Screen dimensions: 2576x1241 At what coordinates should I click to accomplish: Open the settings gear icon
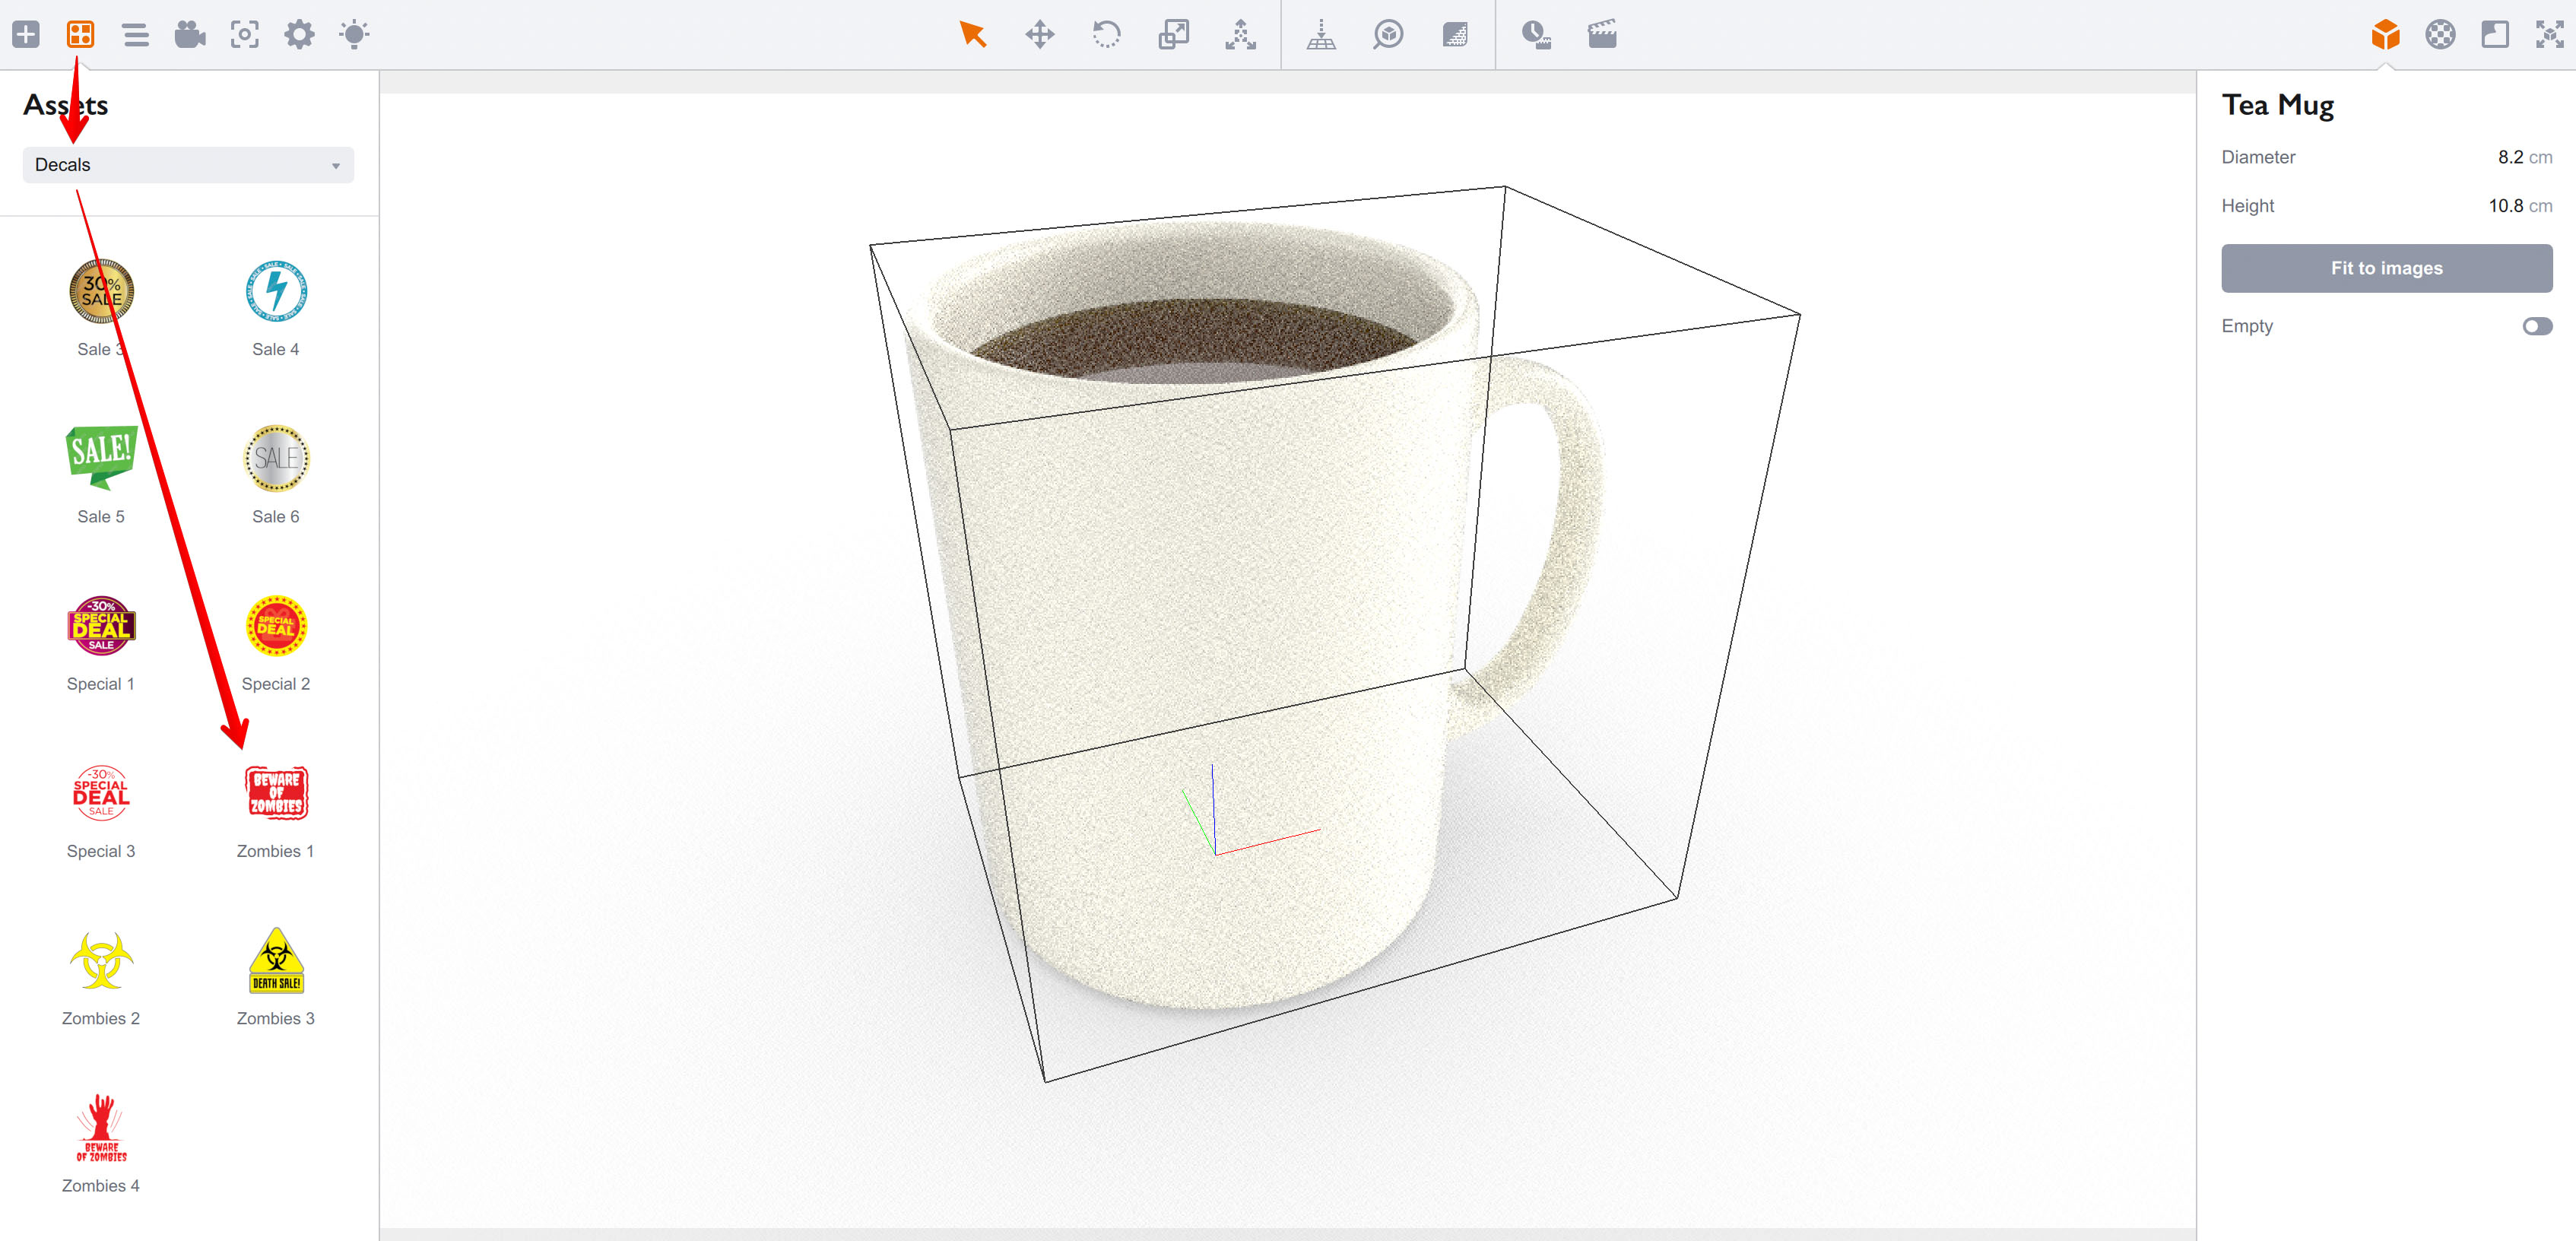(x=299, y=34)
